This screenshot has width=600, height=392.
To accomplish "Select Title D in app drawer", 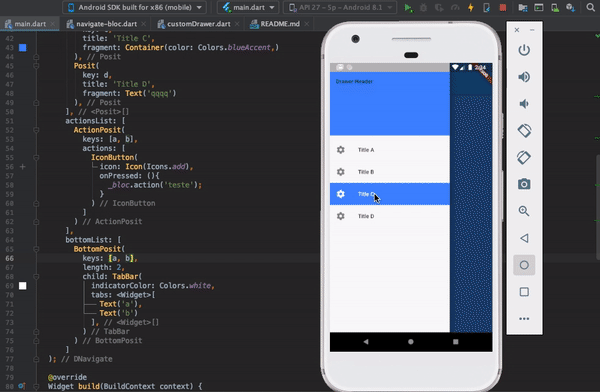I will pyautogui.click(x=390, y=216).
